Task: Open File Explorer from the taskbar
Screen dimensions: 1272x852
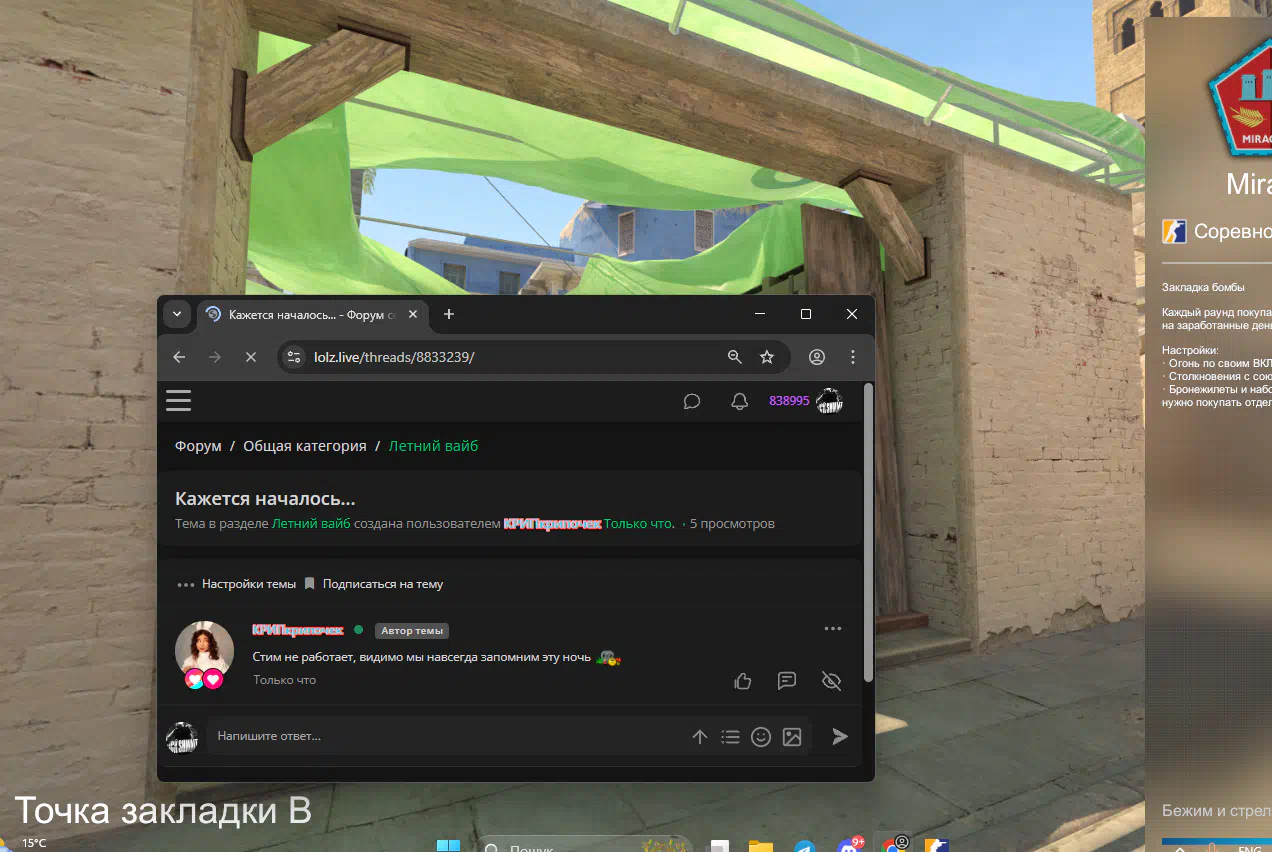Action: click(x=761, y=846)
